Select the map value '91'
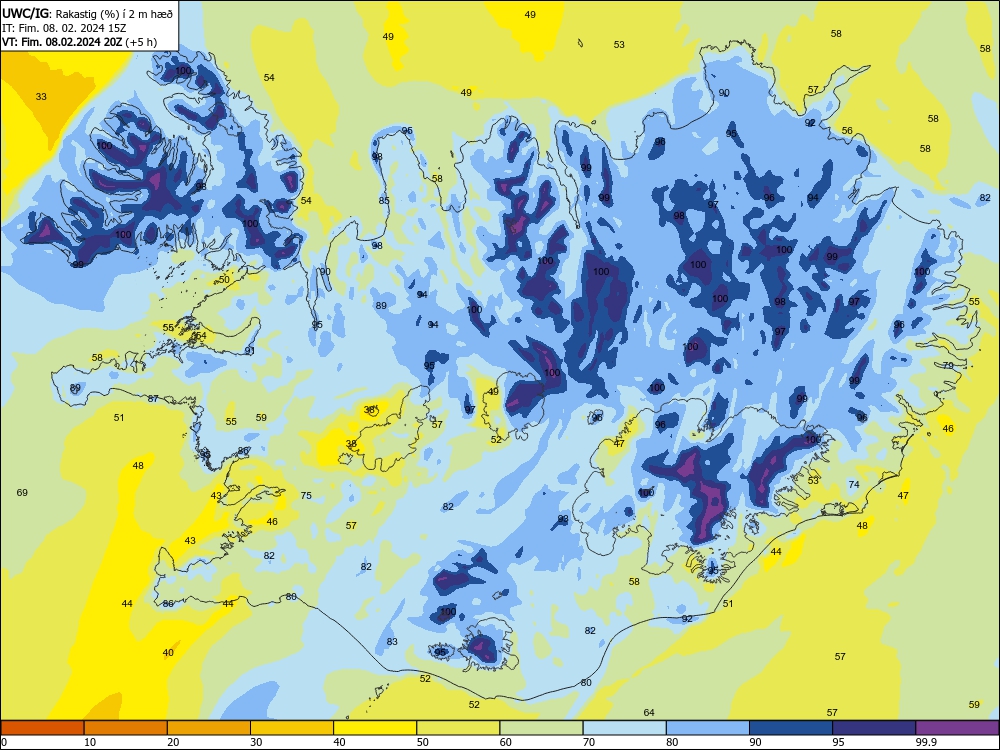The height and width of the screenshot is (750, 1000). click(250, 351)
